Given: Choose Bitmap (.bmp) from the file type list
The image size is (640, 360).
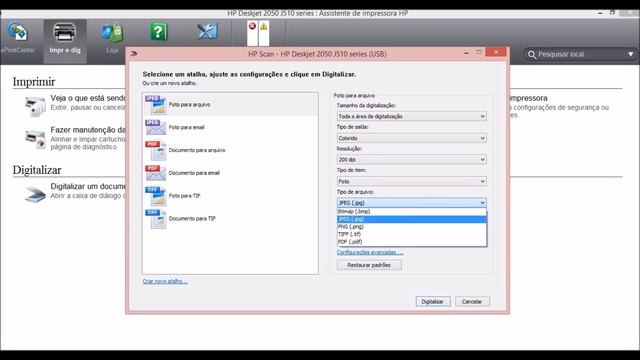Looking at the screenshot, I should 411,211.
